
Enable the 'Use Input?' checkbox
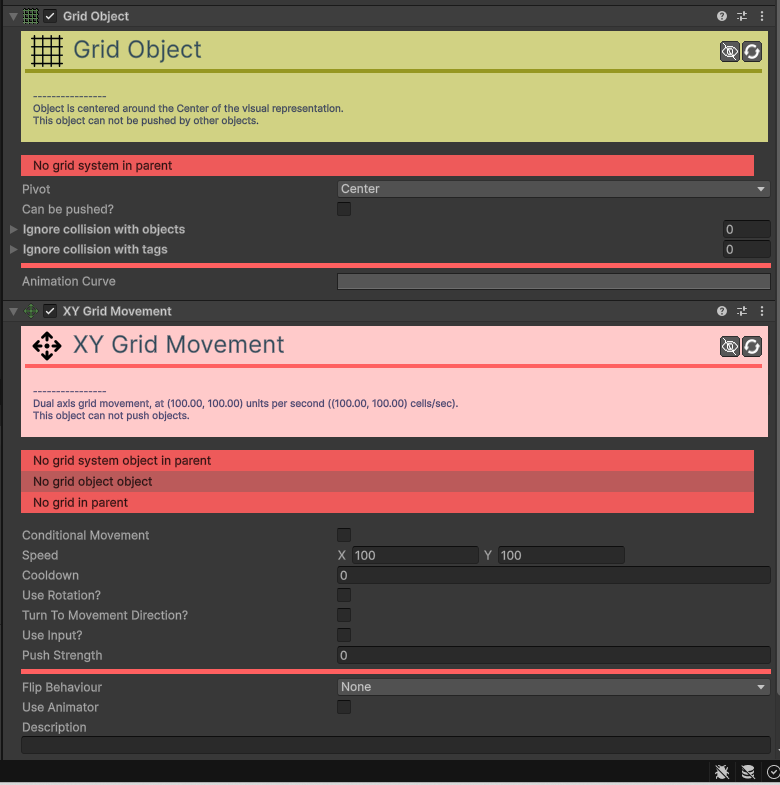pyautogui.click(x=344, y=635)
